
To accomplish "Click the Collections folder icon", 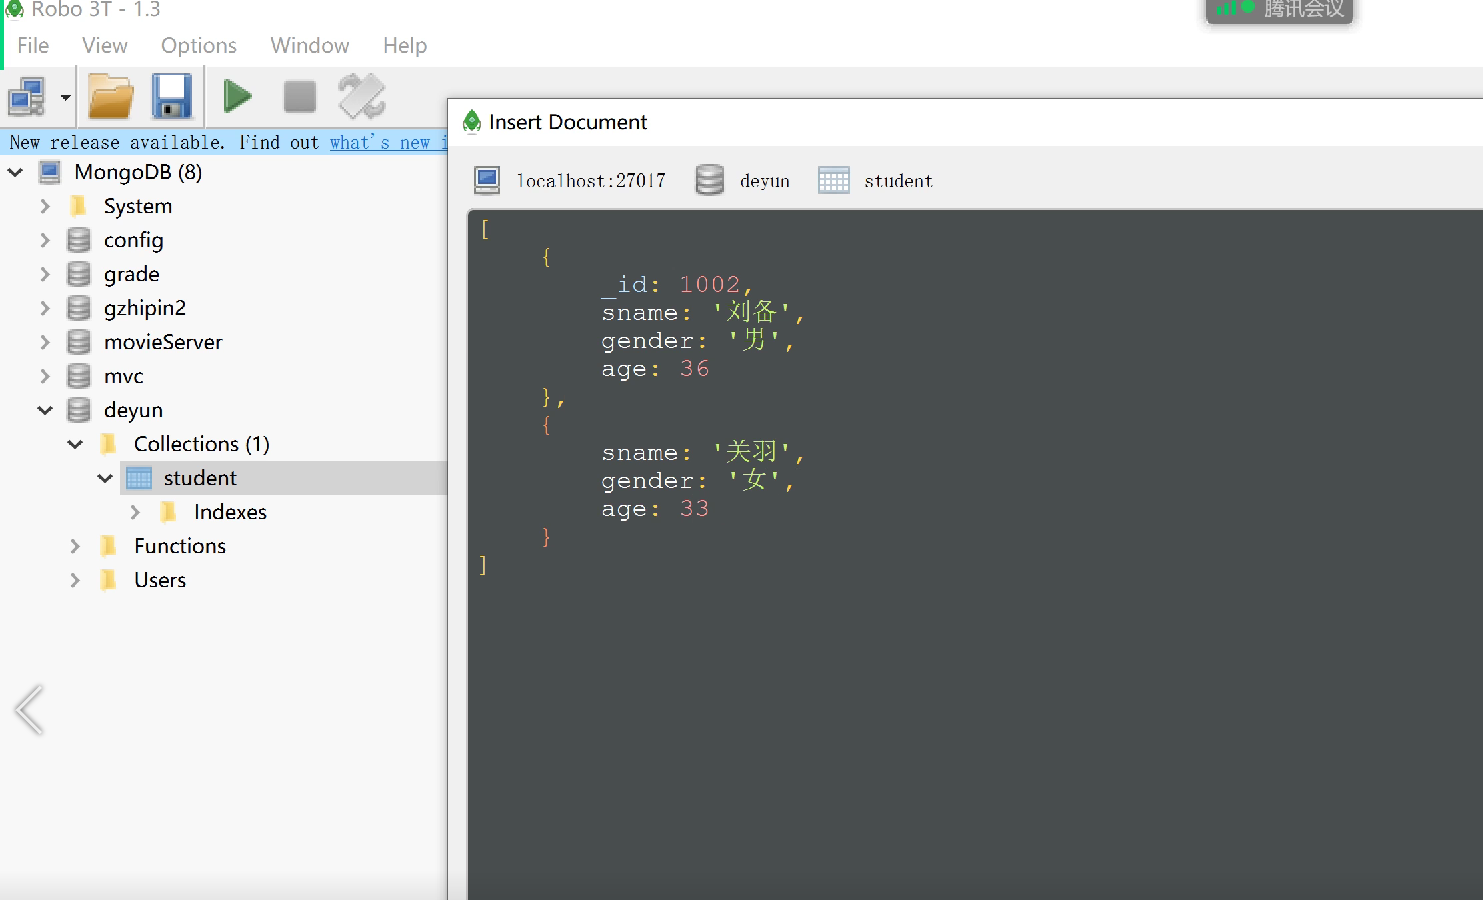I will 109,444.
